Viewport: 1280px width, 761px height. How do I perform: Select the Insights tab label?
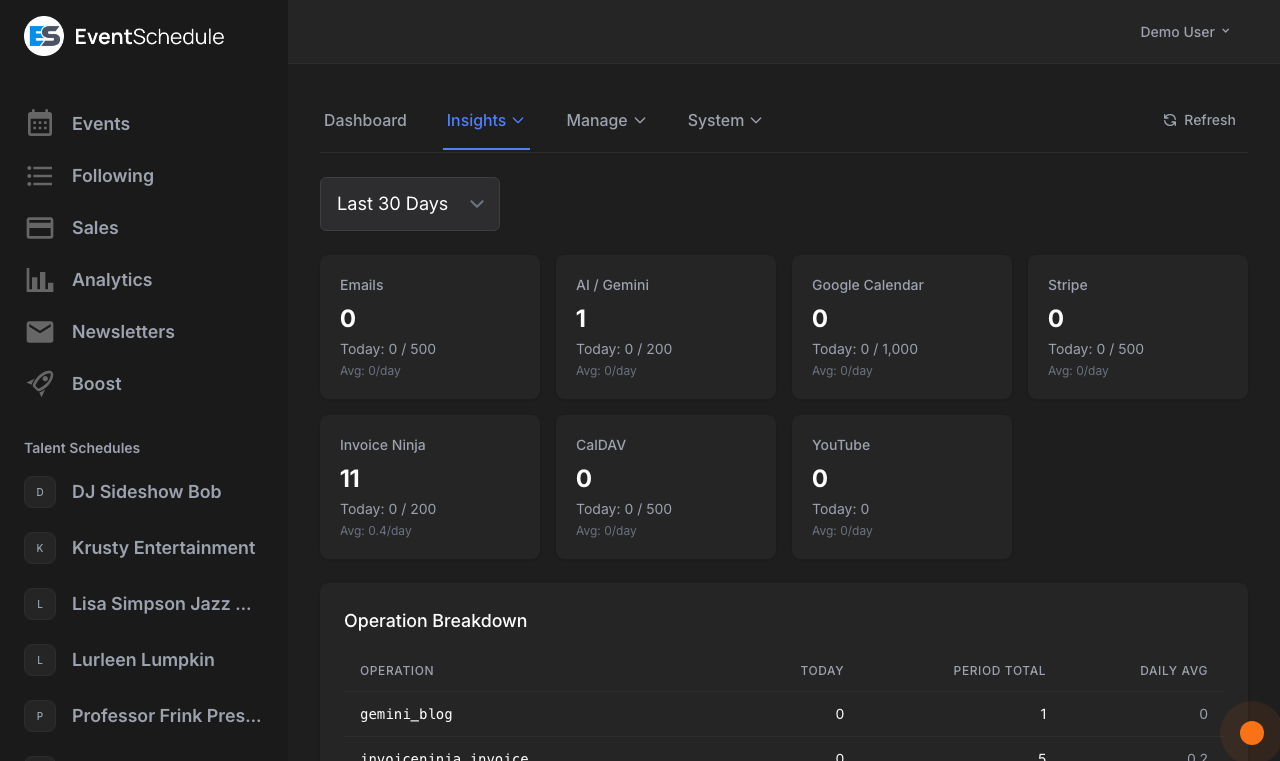click(476, 120)
